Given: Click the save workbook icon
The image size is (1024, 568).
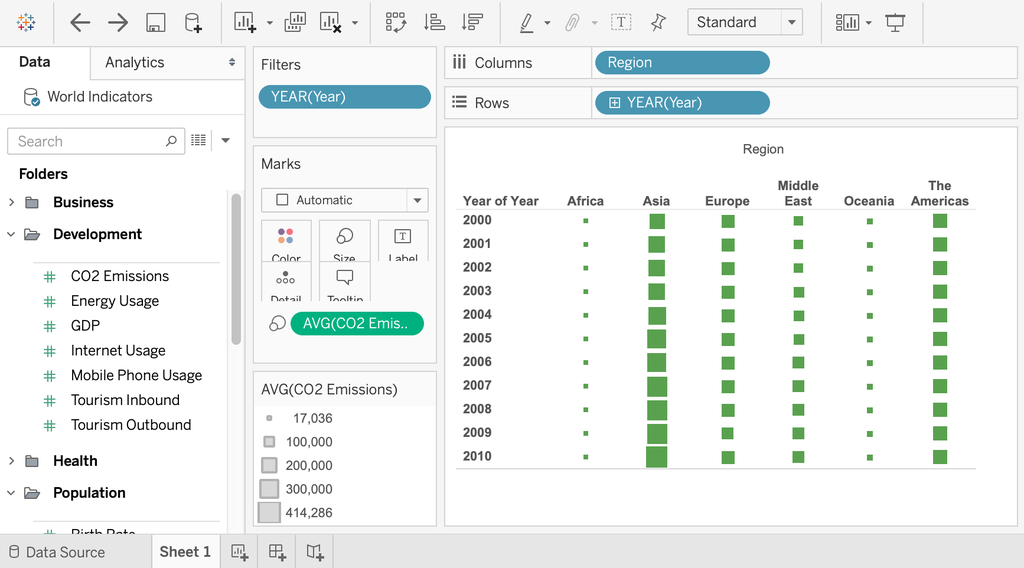Looking at the screenshot, I should 155,22.
